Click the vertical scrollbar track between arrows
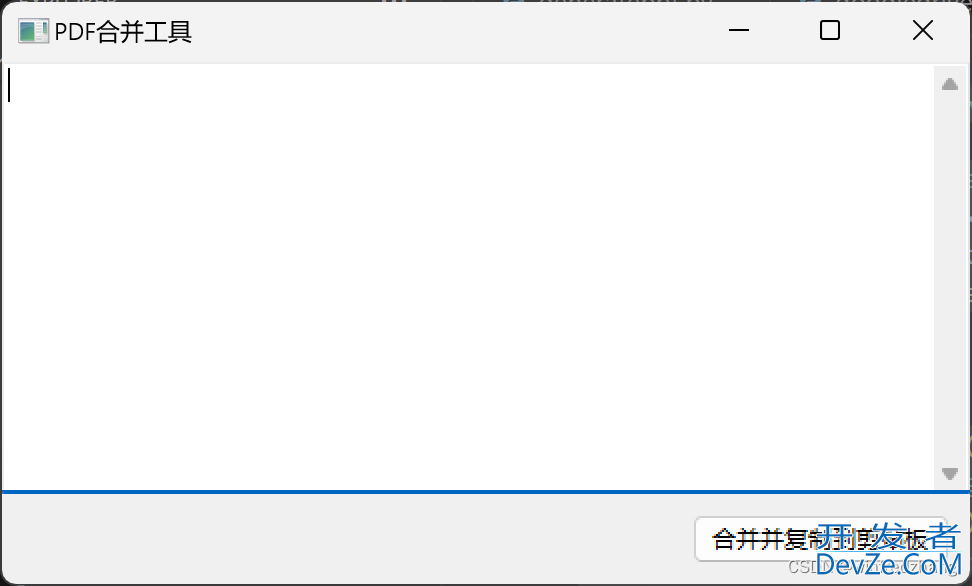 coord(949,280)
